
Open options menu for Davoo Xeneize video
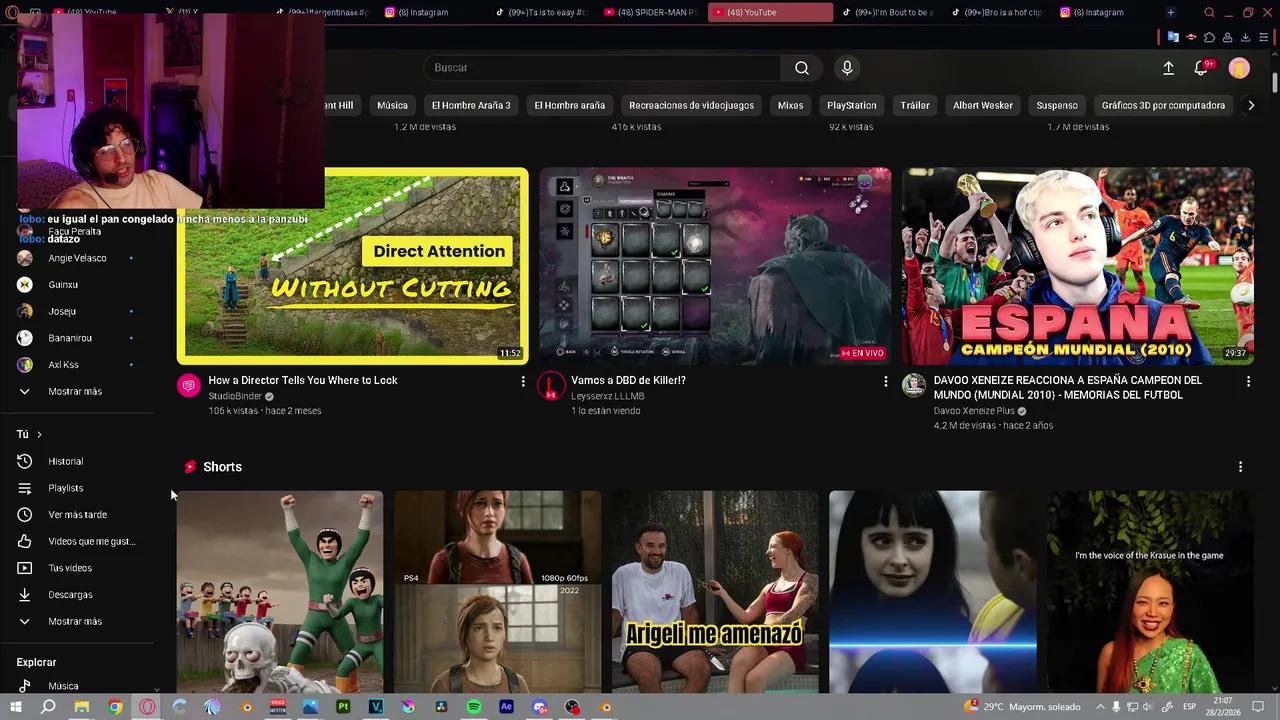point(1248,381)
